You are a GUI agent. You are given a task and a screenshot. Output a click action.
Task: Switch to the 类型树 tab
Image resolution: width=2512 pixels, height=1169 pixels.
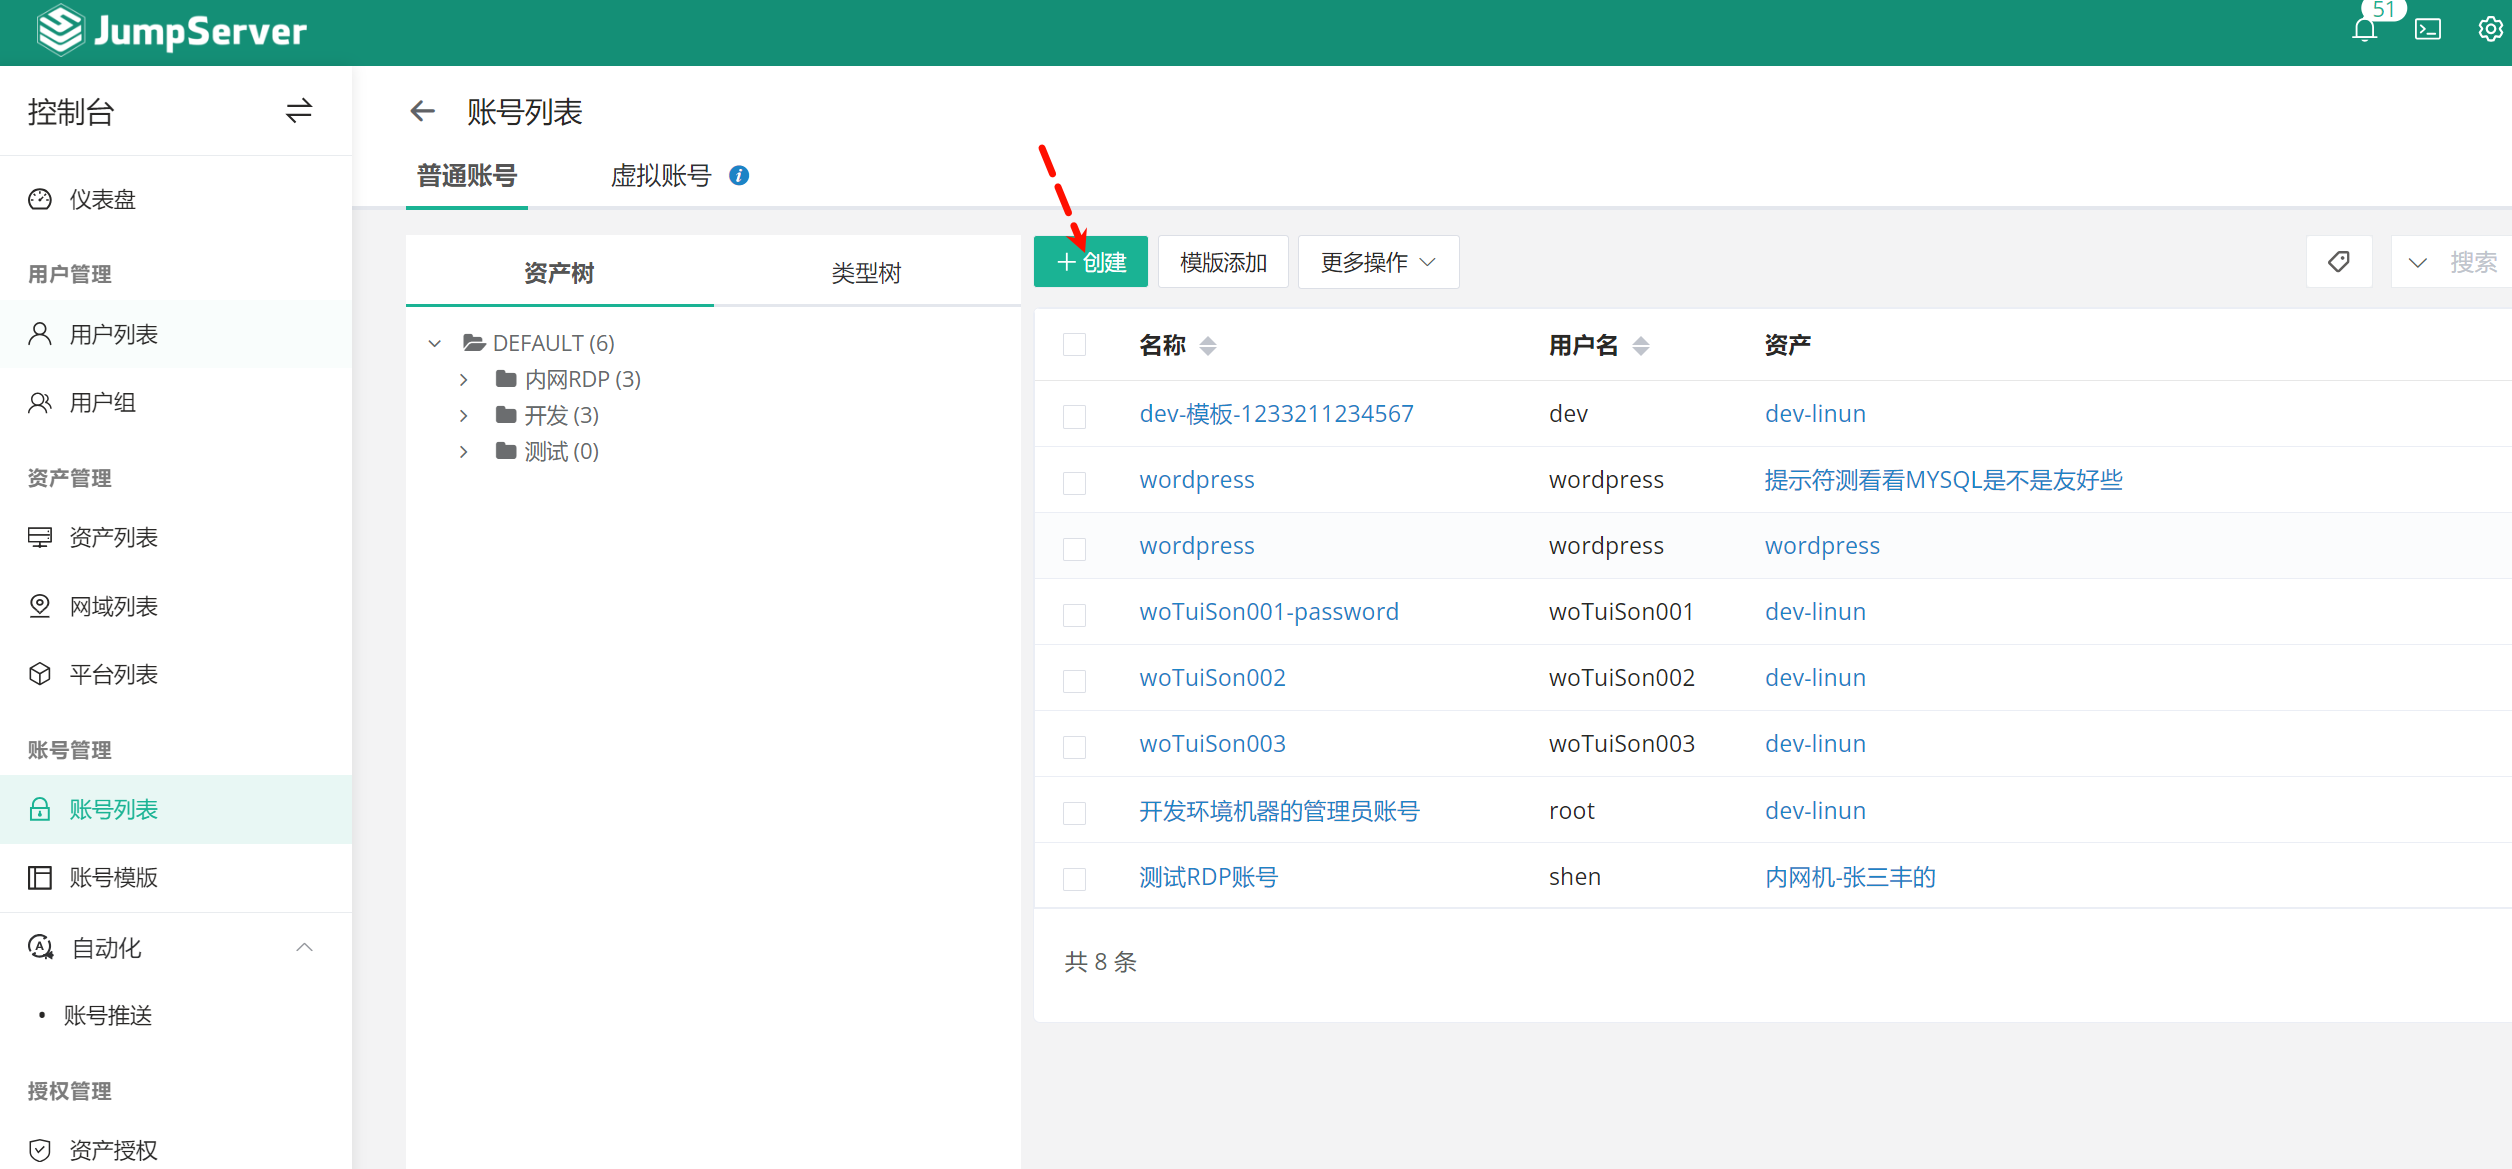tap(866, 273)
